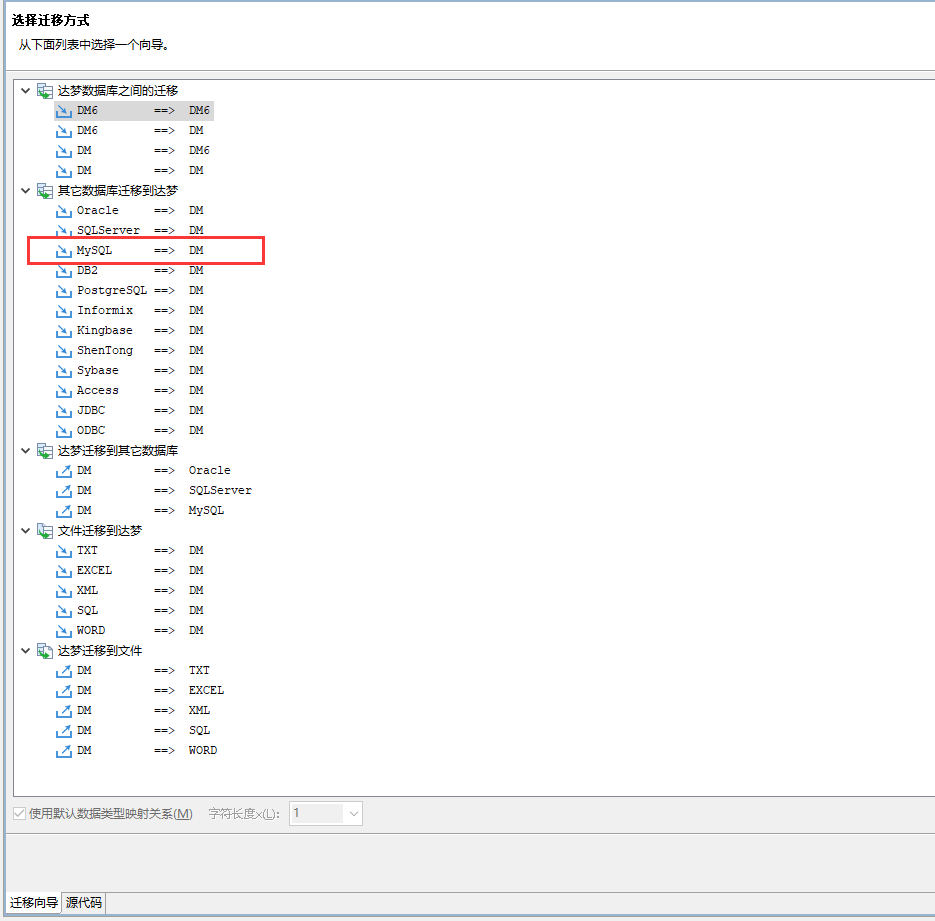Image resolution: width=935 pixels, height=921 pixels.
Task: Collapse the 达梦数据库之间的迁移 group
Action: [x=26, y=90]
